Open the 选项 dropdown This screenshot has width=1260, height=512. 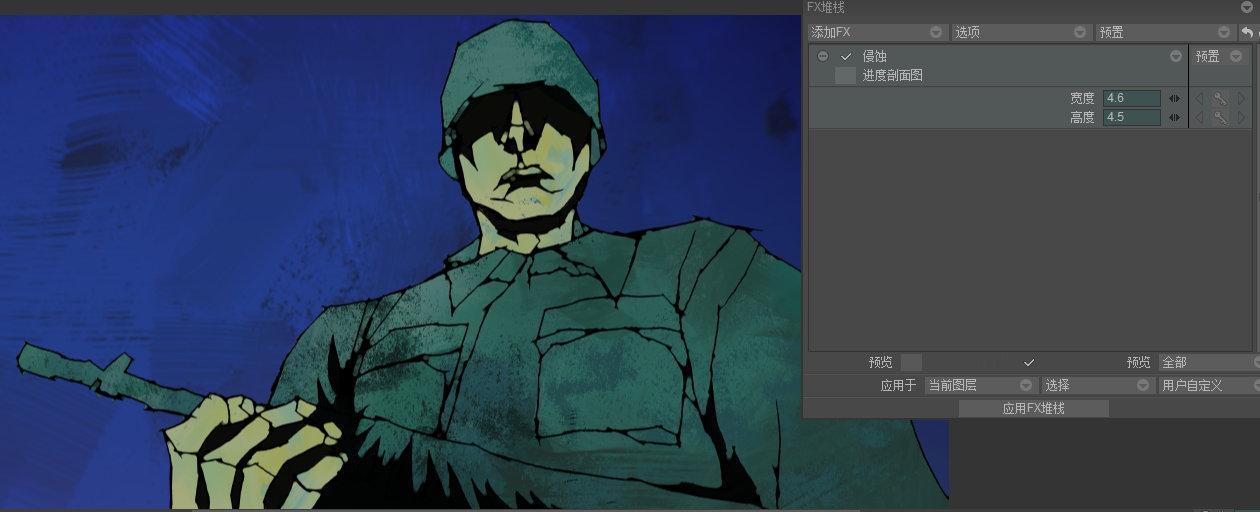1021,32
